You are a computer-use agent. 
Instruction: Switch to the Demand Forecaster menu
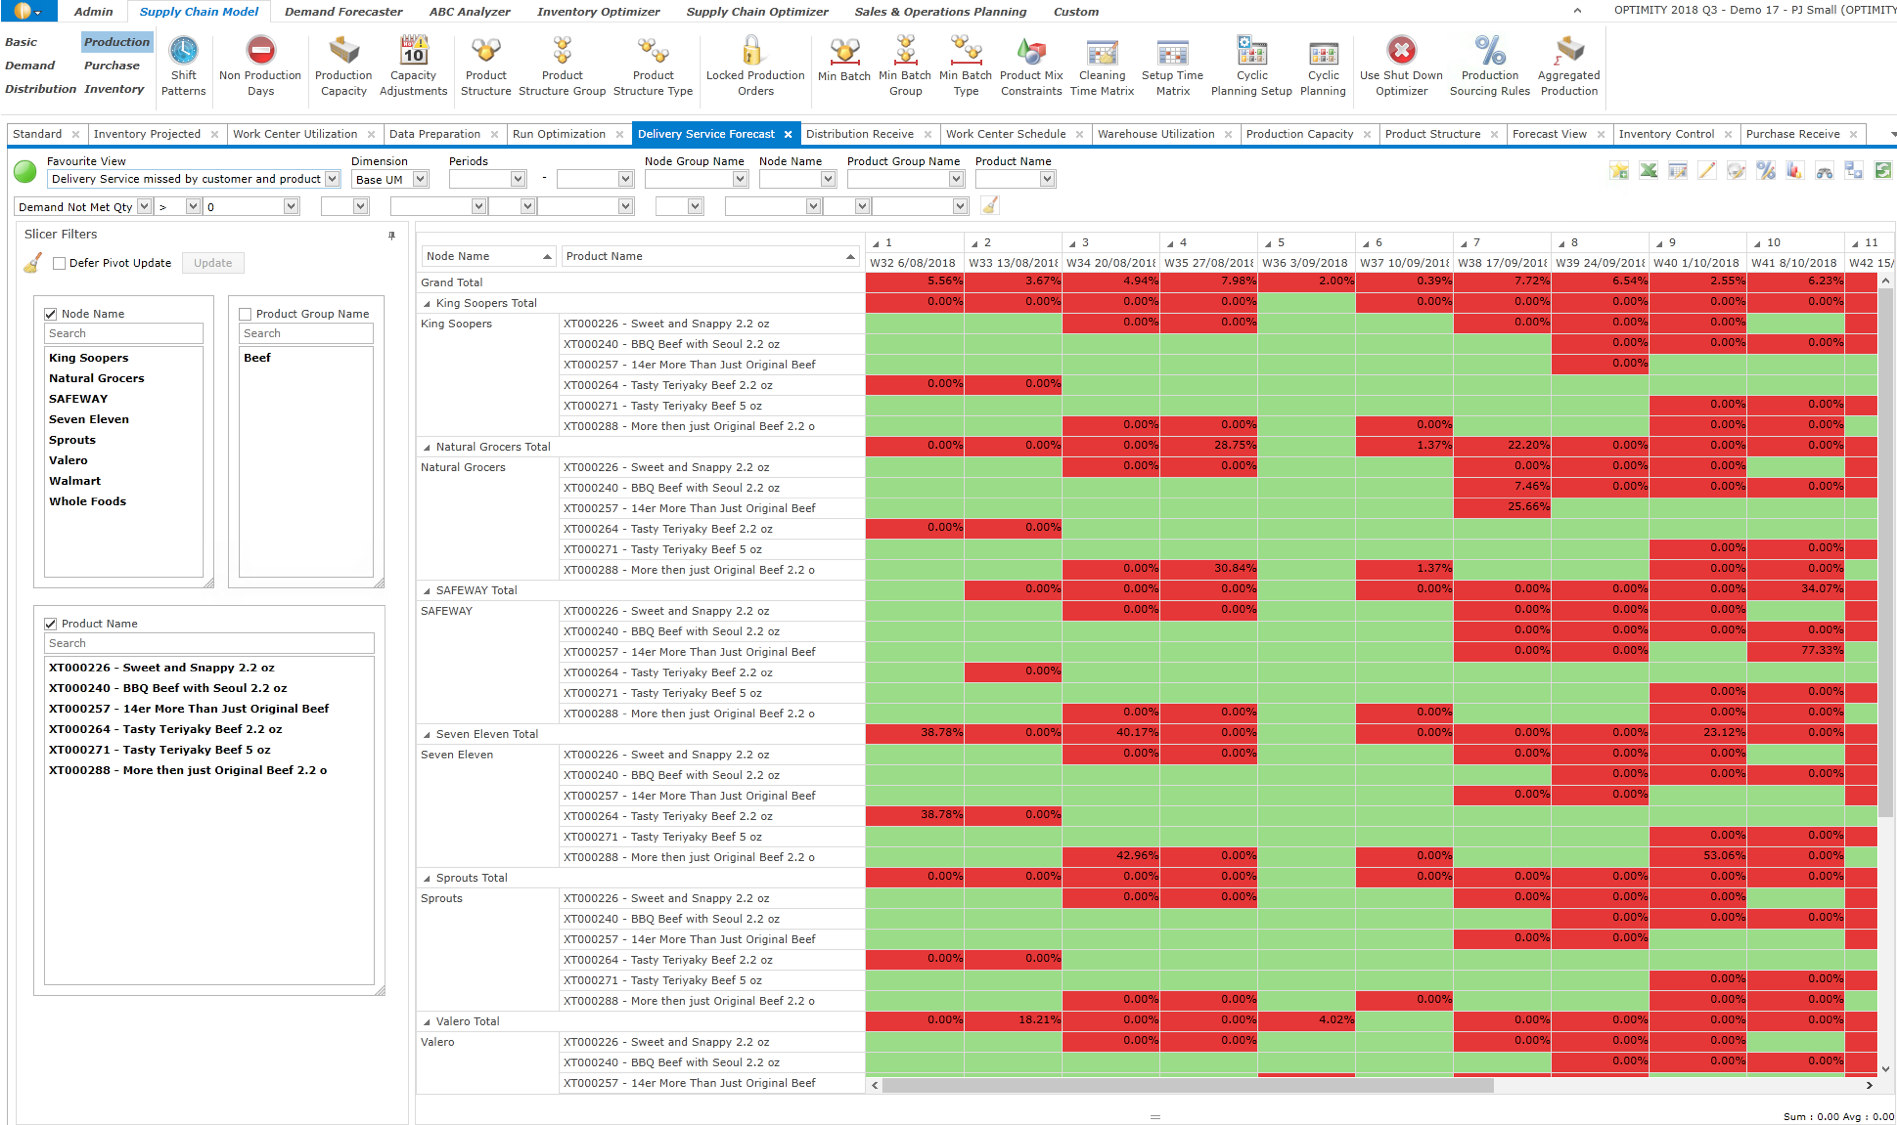point(343,11)
